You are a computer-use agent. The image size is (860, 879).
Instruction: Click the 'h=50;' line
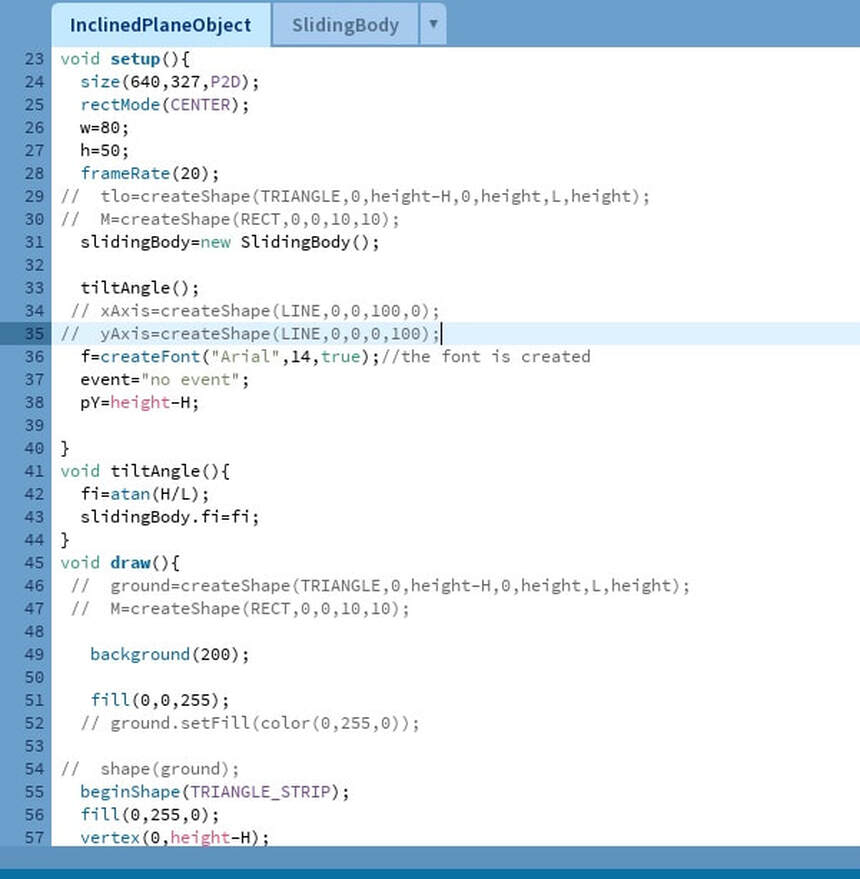tap(104, 151)
